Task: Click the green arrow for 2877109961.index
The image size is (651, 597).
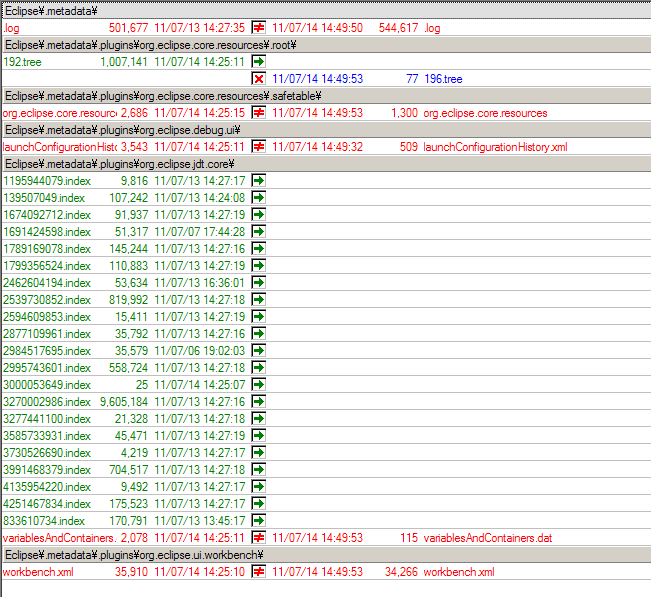Action: tap(259, 334)
